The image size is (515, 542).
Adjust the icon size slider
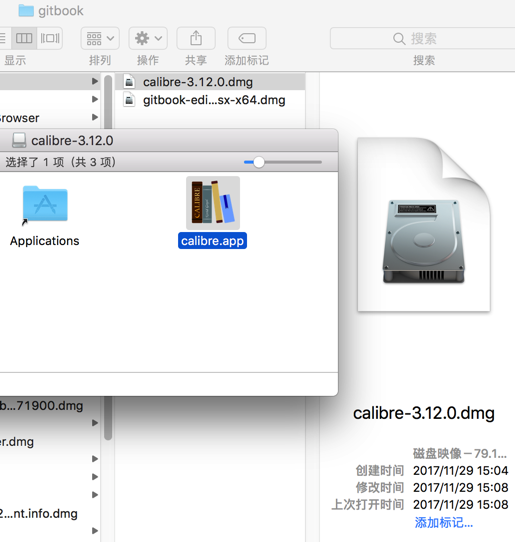(x=259, y=162)
